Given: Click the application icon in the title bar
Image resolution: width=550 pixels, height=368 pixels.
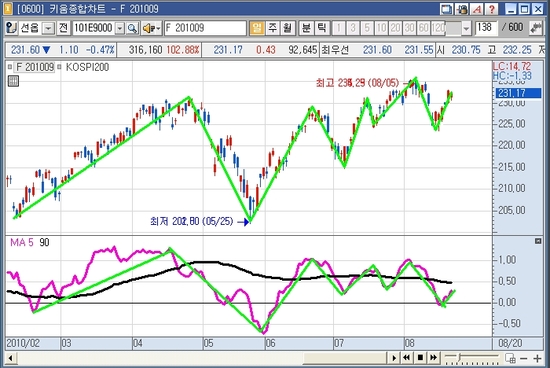Looking at the screenshot, I should click(x=8, y=8).
